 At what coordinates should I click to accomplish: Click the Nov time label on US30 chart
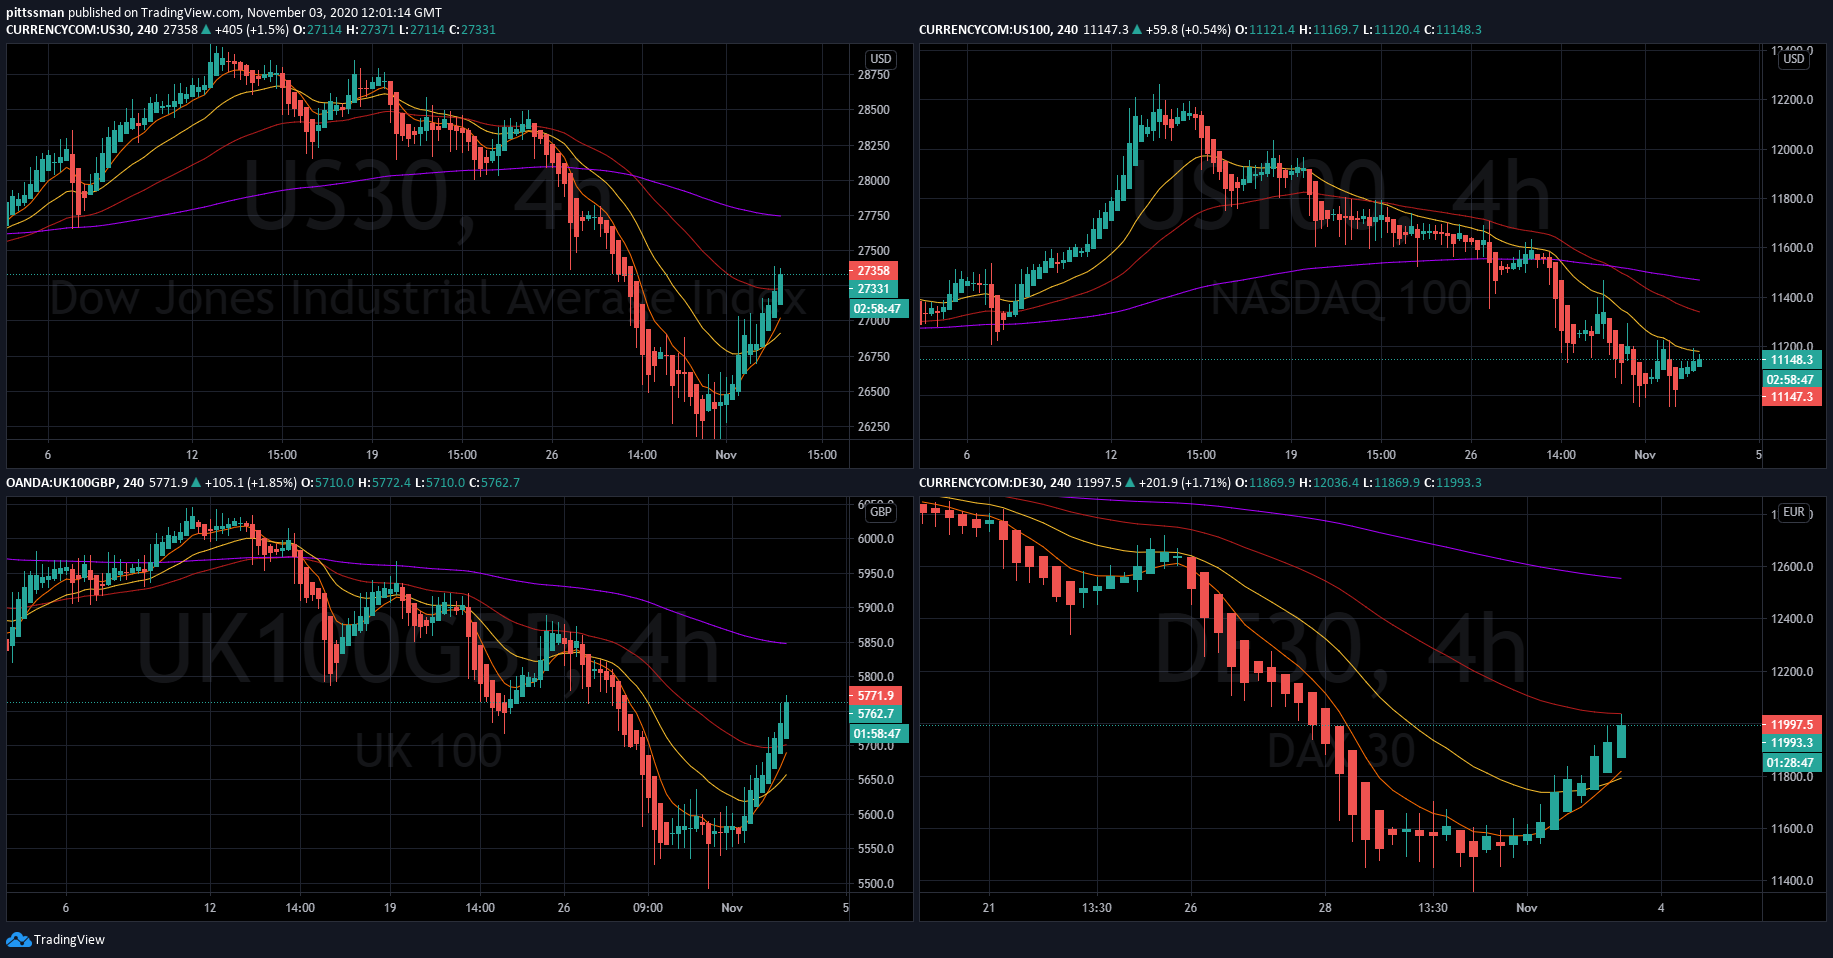click(x=726, y=455)
